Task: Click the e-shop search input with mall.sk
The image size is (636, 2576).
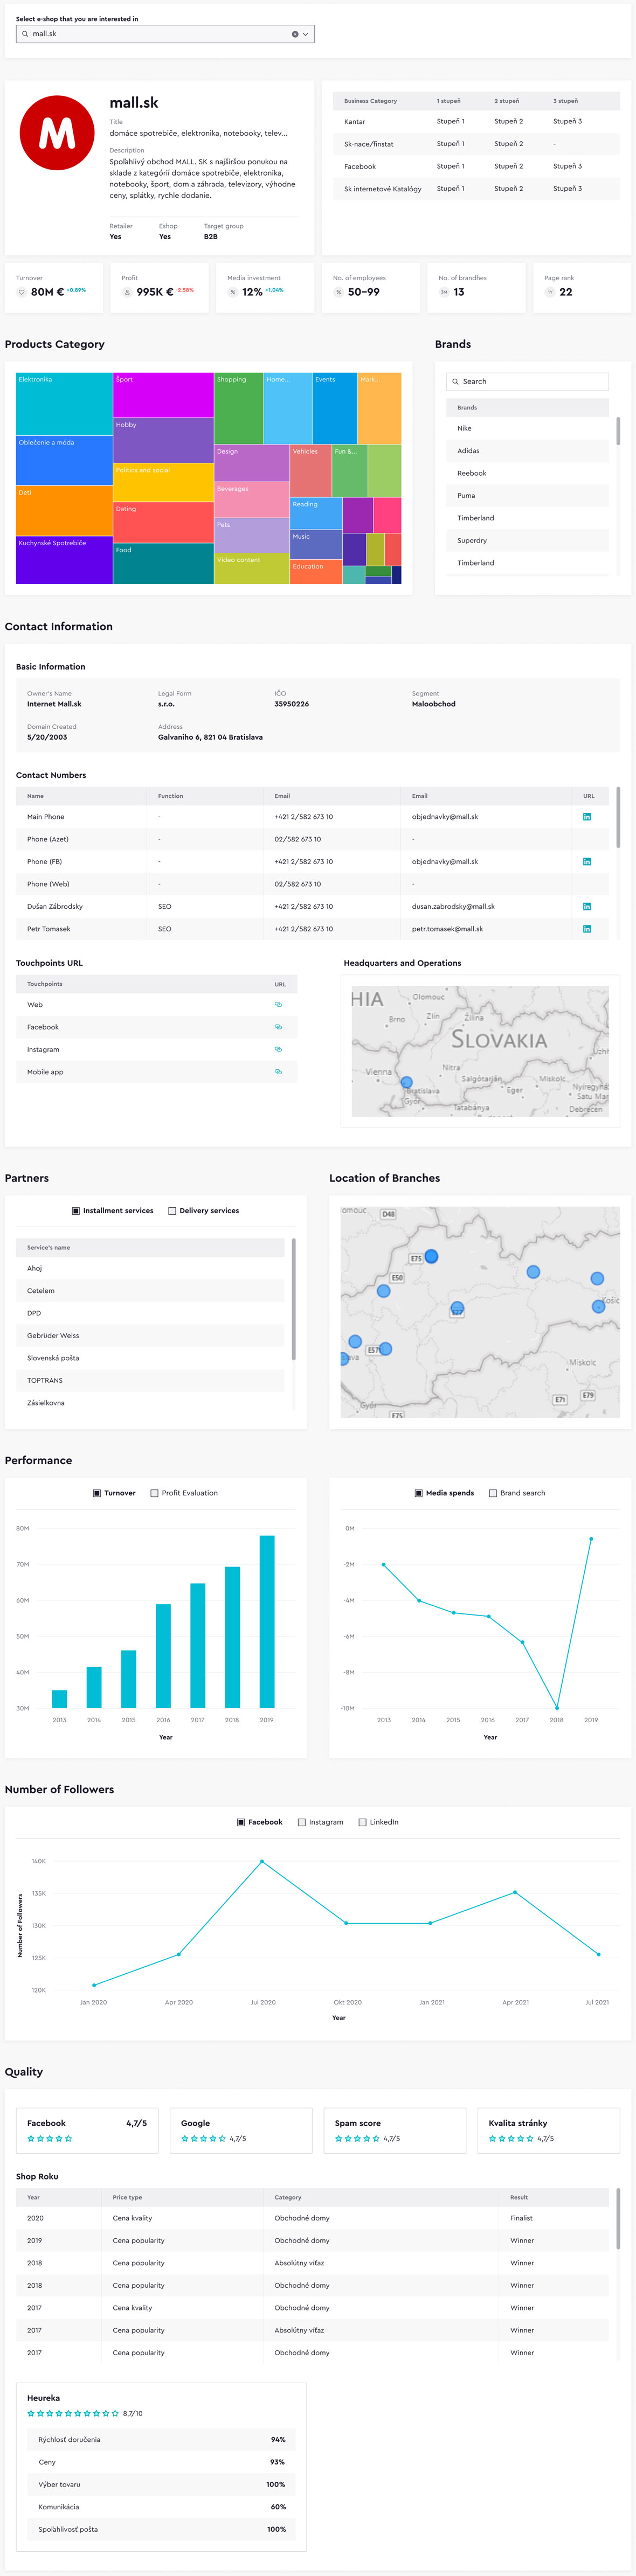Action: 165,34
